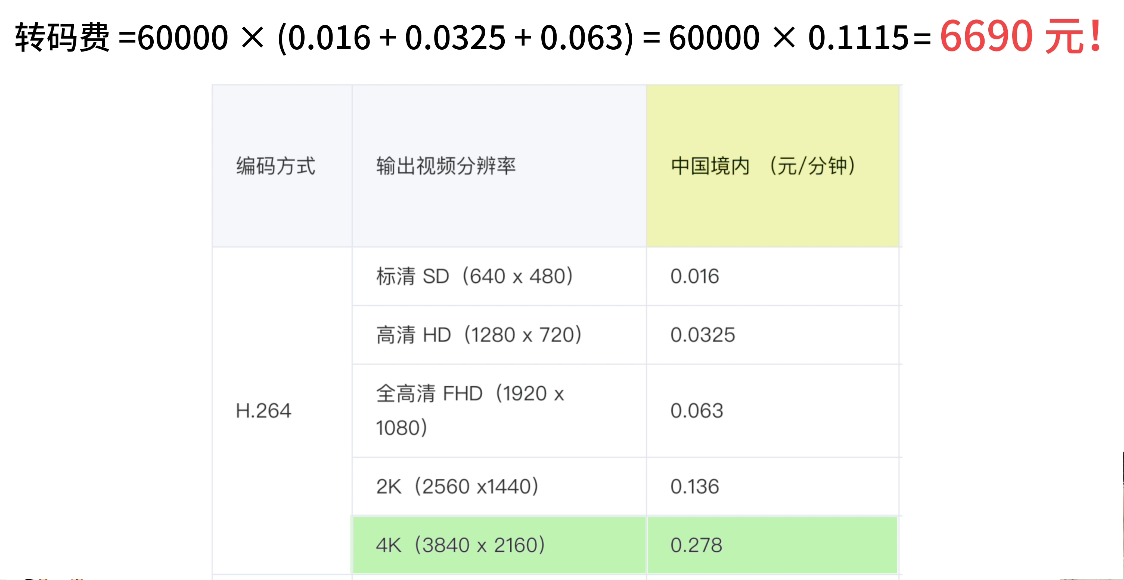The width and height of the screenshot is (1124, 580).
Task: Click the 中国境内 (元/分钟) header cell
Action: [x=763, y=166]
